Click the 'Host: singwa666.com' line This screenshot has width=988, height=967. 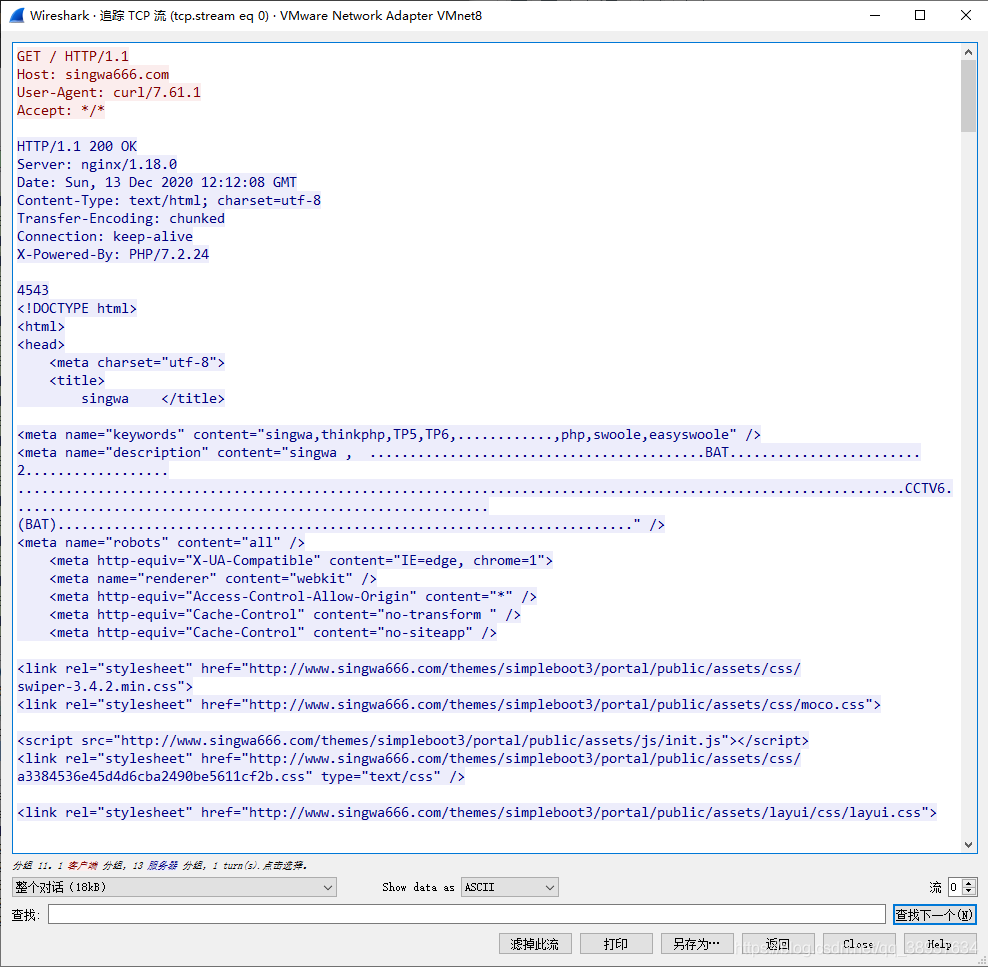point(93,74)
